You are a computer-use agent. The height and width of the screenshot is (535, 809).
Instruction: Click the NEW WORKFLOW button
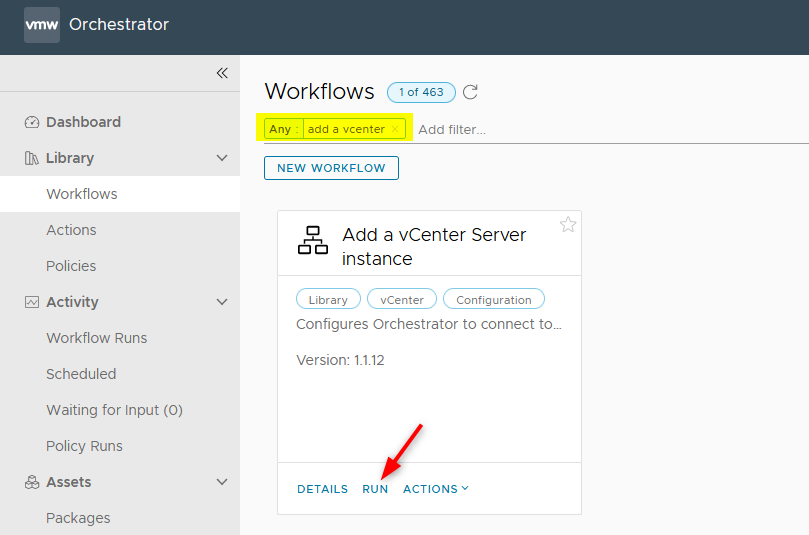331,168
